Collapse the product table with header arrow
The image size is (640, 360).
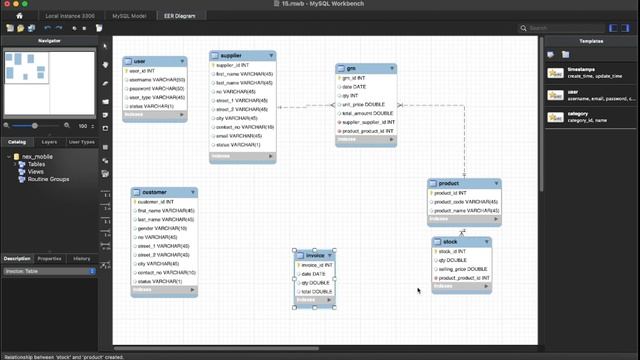(496, 183)
